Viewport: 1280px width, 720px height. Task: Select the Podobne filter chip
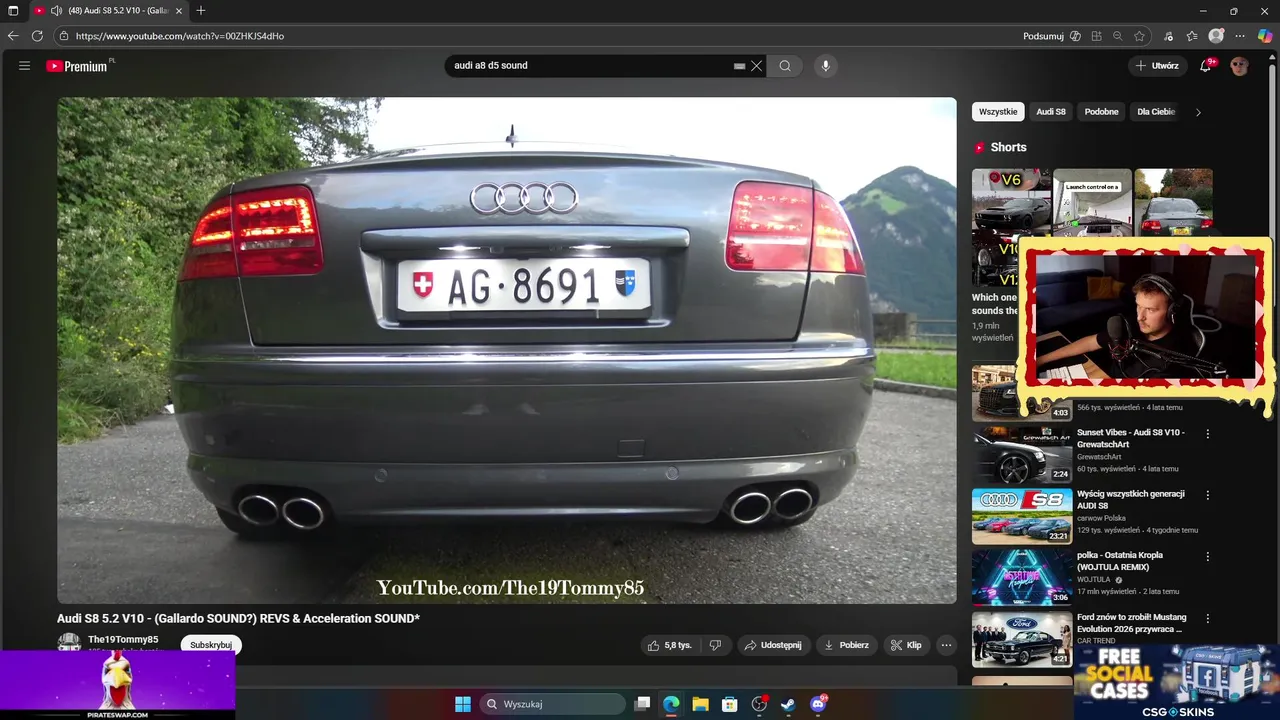pyautogui.click(x=1101, y=112)
